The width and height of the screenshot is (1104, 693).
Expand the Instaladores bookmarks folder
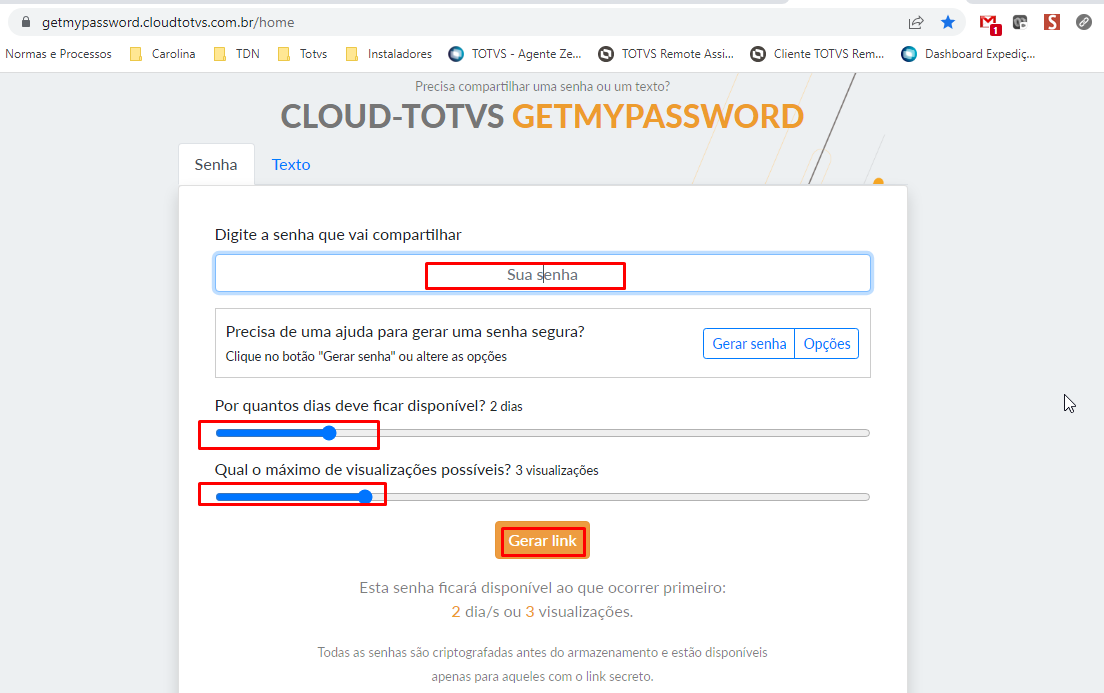coord(389,54)
